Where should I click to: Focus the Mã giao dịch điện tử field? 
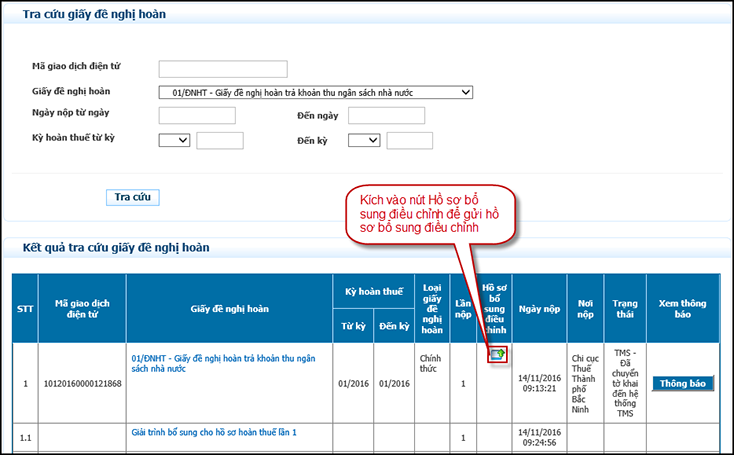(223, 69)
